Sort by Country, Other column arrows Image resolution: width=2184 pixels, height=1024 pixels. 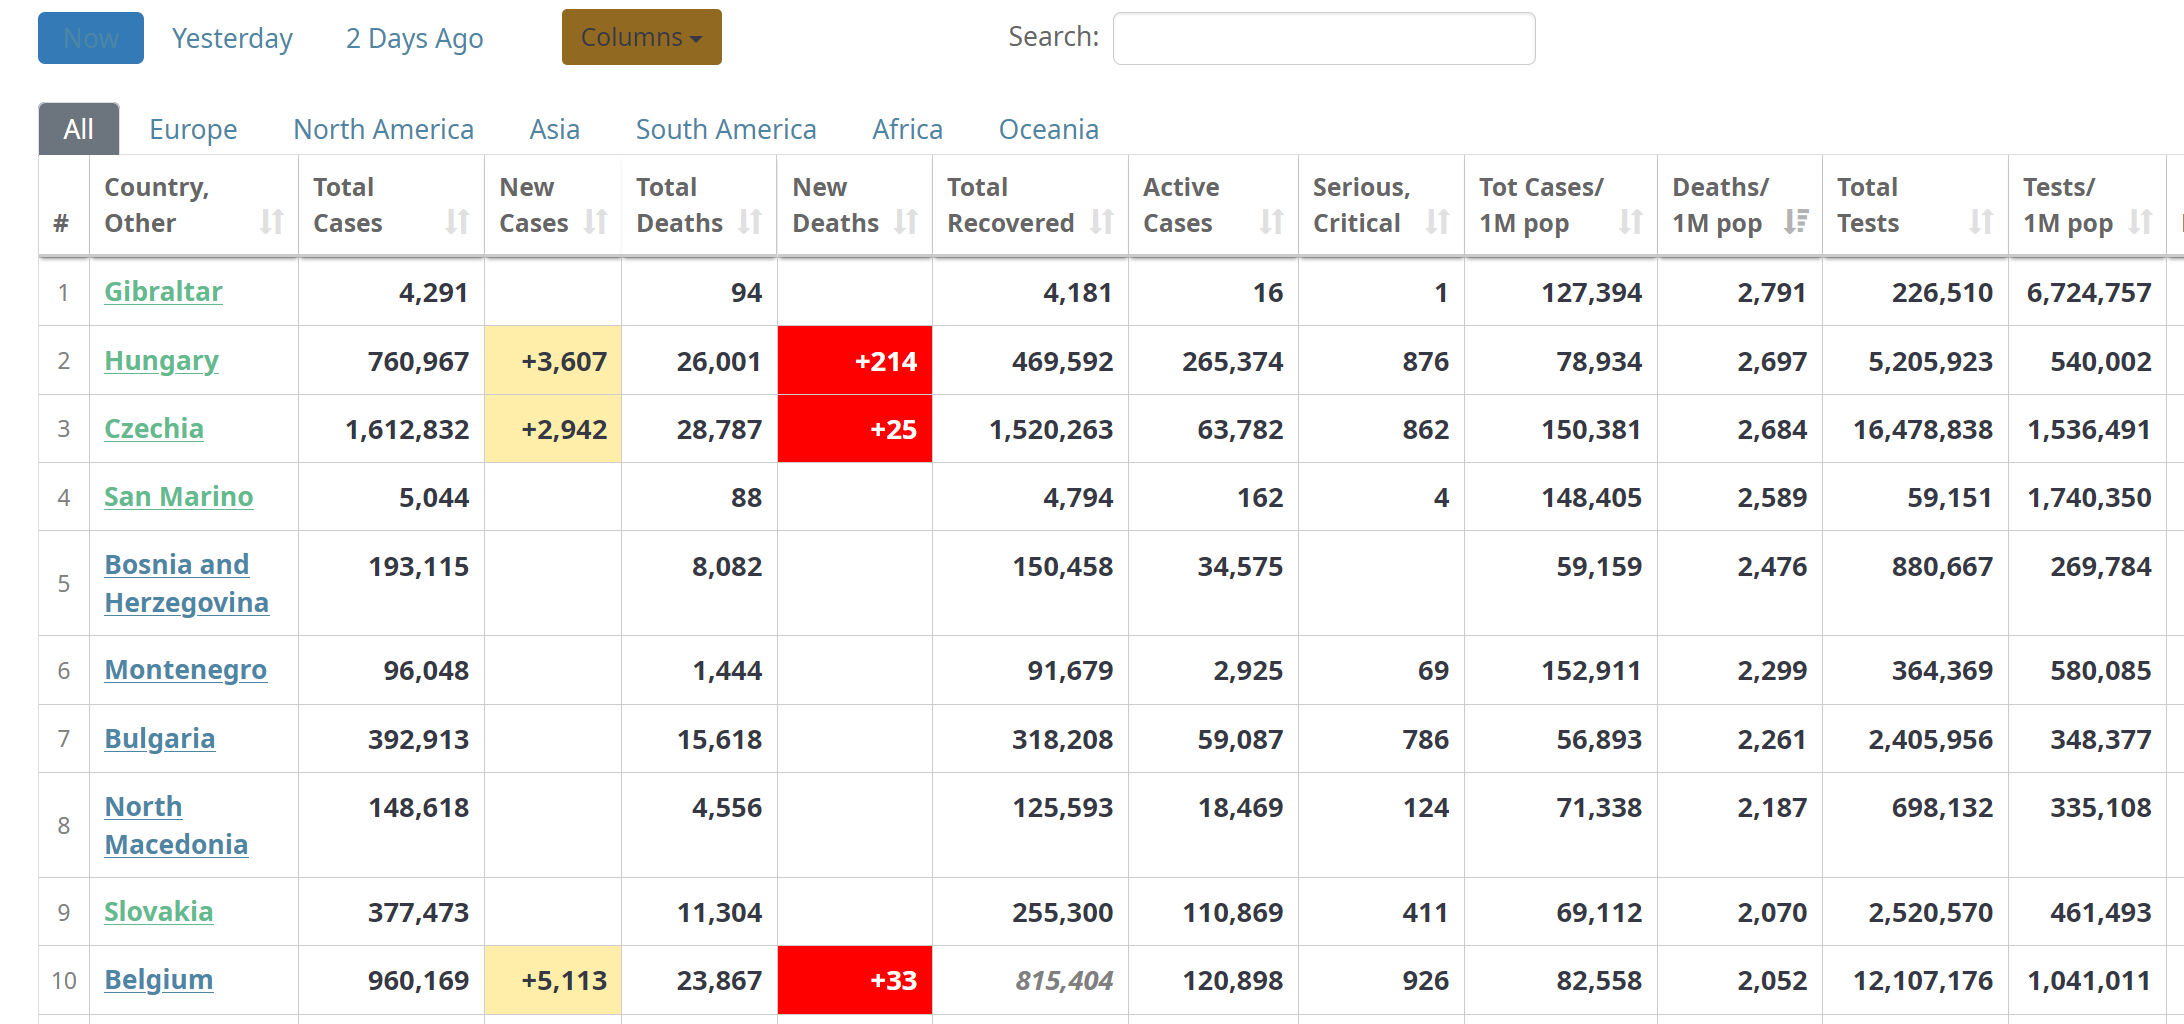272,222
